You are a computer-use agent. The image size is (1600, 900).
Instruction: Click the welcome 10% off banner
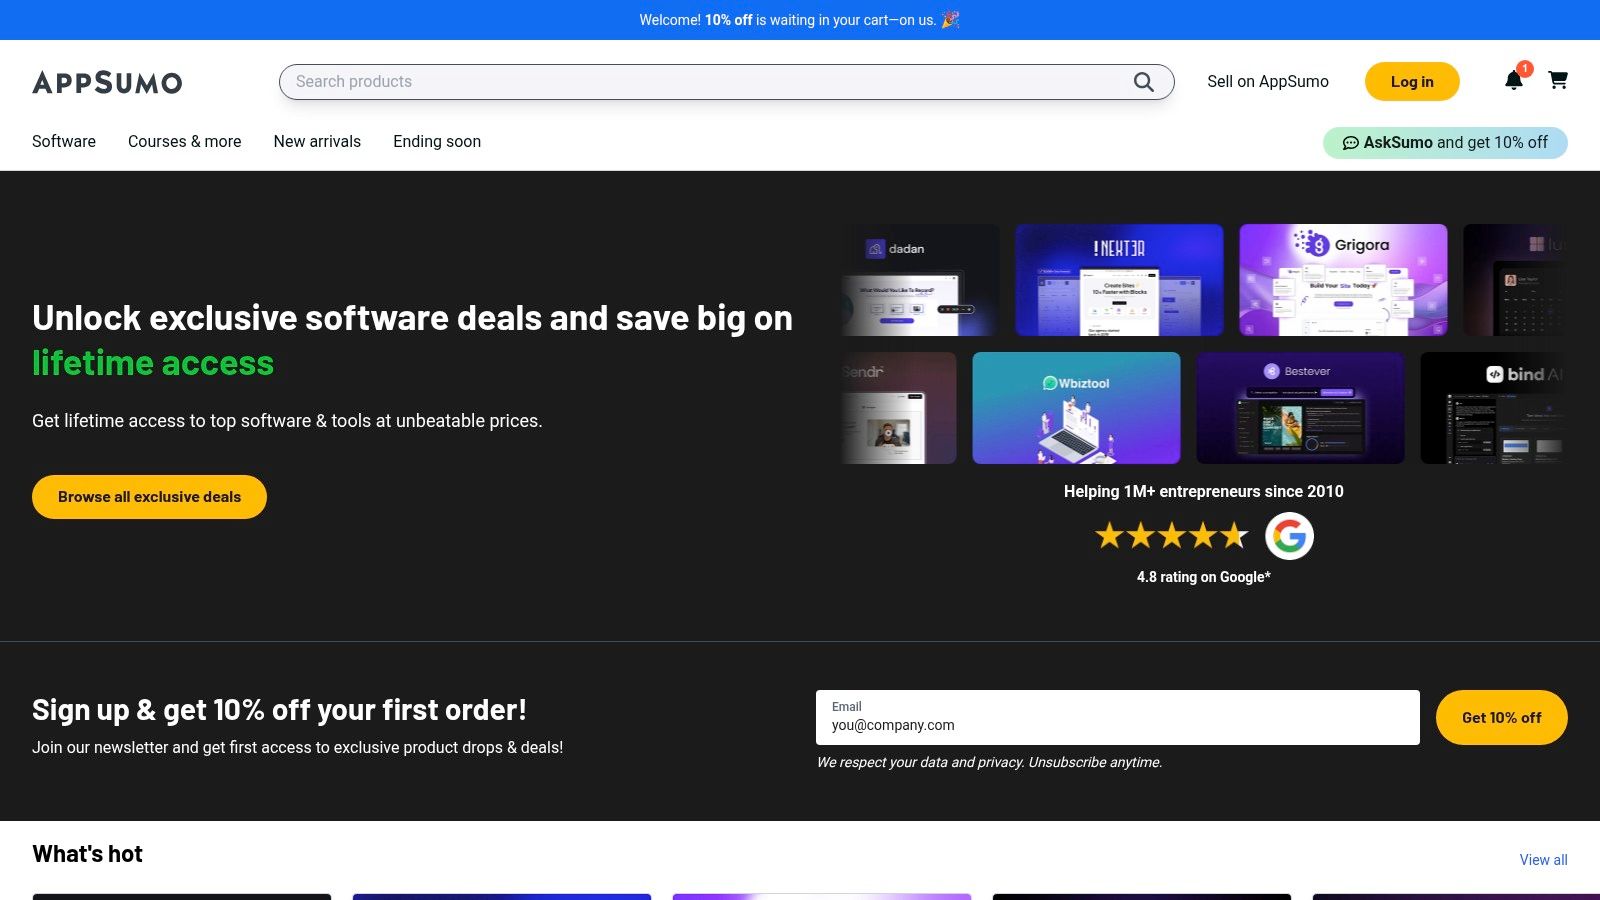[800, 20]
